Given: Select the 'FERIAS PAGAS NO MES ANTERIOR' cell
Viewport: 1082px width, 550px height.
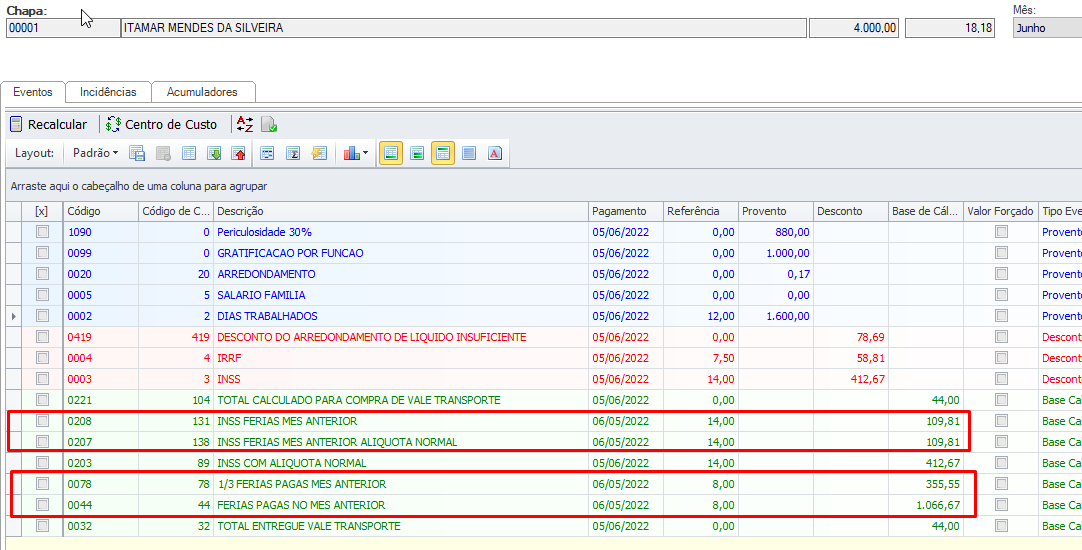Looking at the screenshot, I should pos(401,504).
